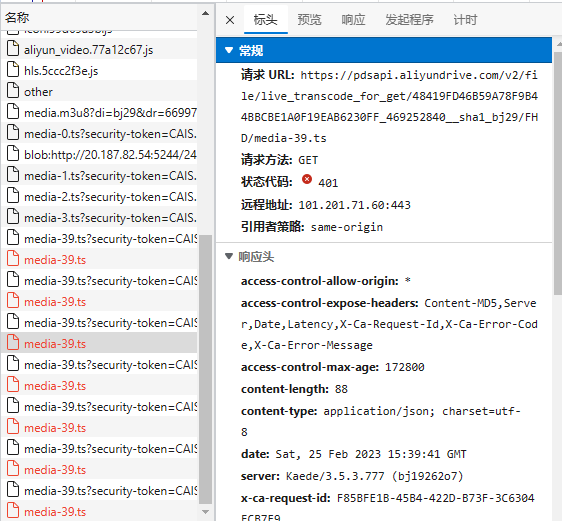Click the content-length value 88
This screenshot has width=562, height=521.
(x=341, y=389)
